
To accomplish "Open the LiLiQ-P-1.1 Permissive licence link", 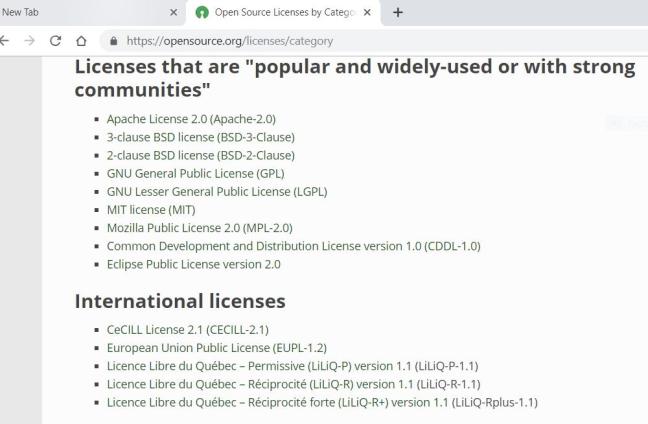I will [293, 366].
